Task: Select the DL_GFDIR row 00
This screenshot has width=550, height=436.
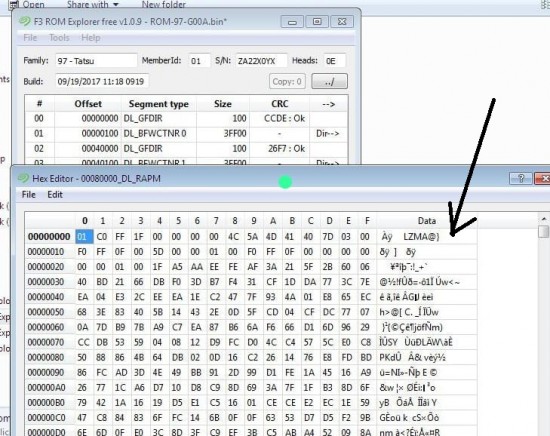Action: coord(186,119)
